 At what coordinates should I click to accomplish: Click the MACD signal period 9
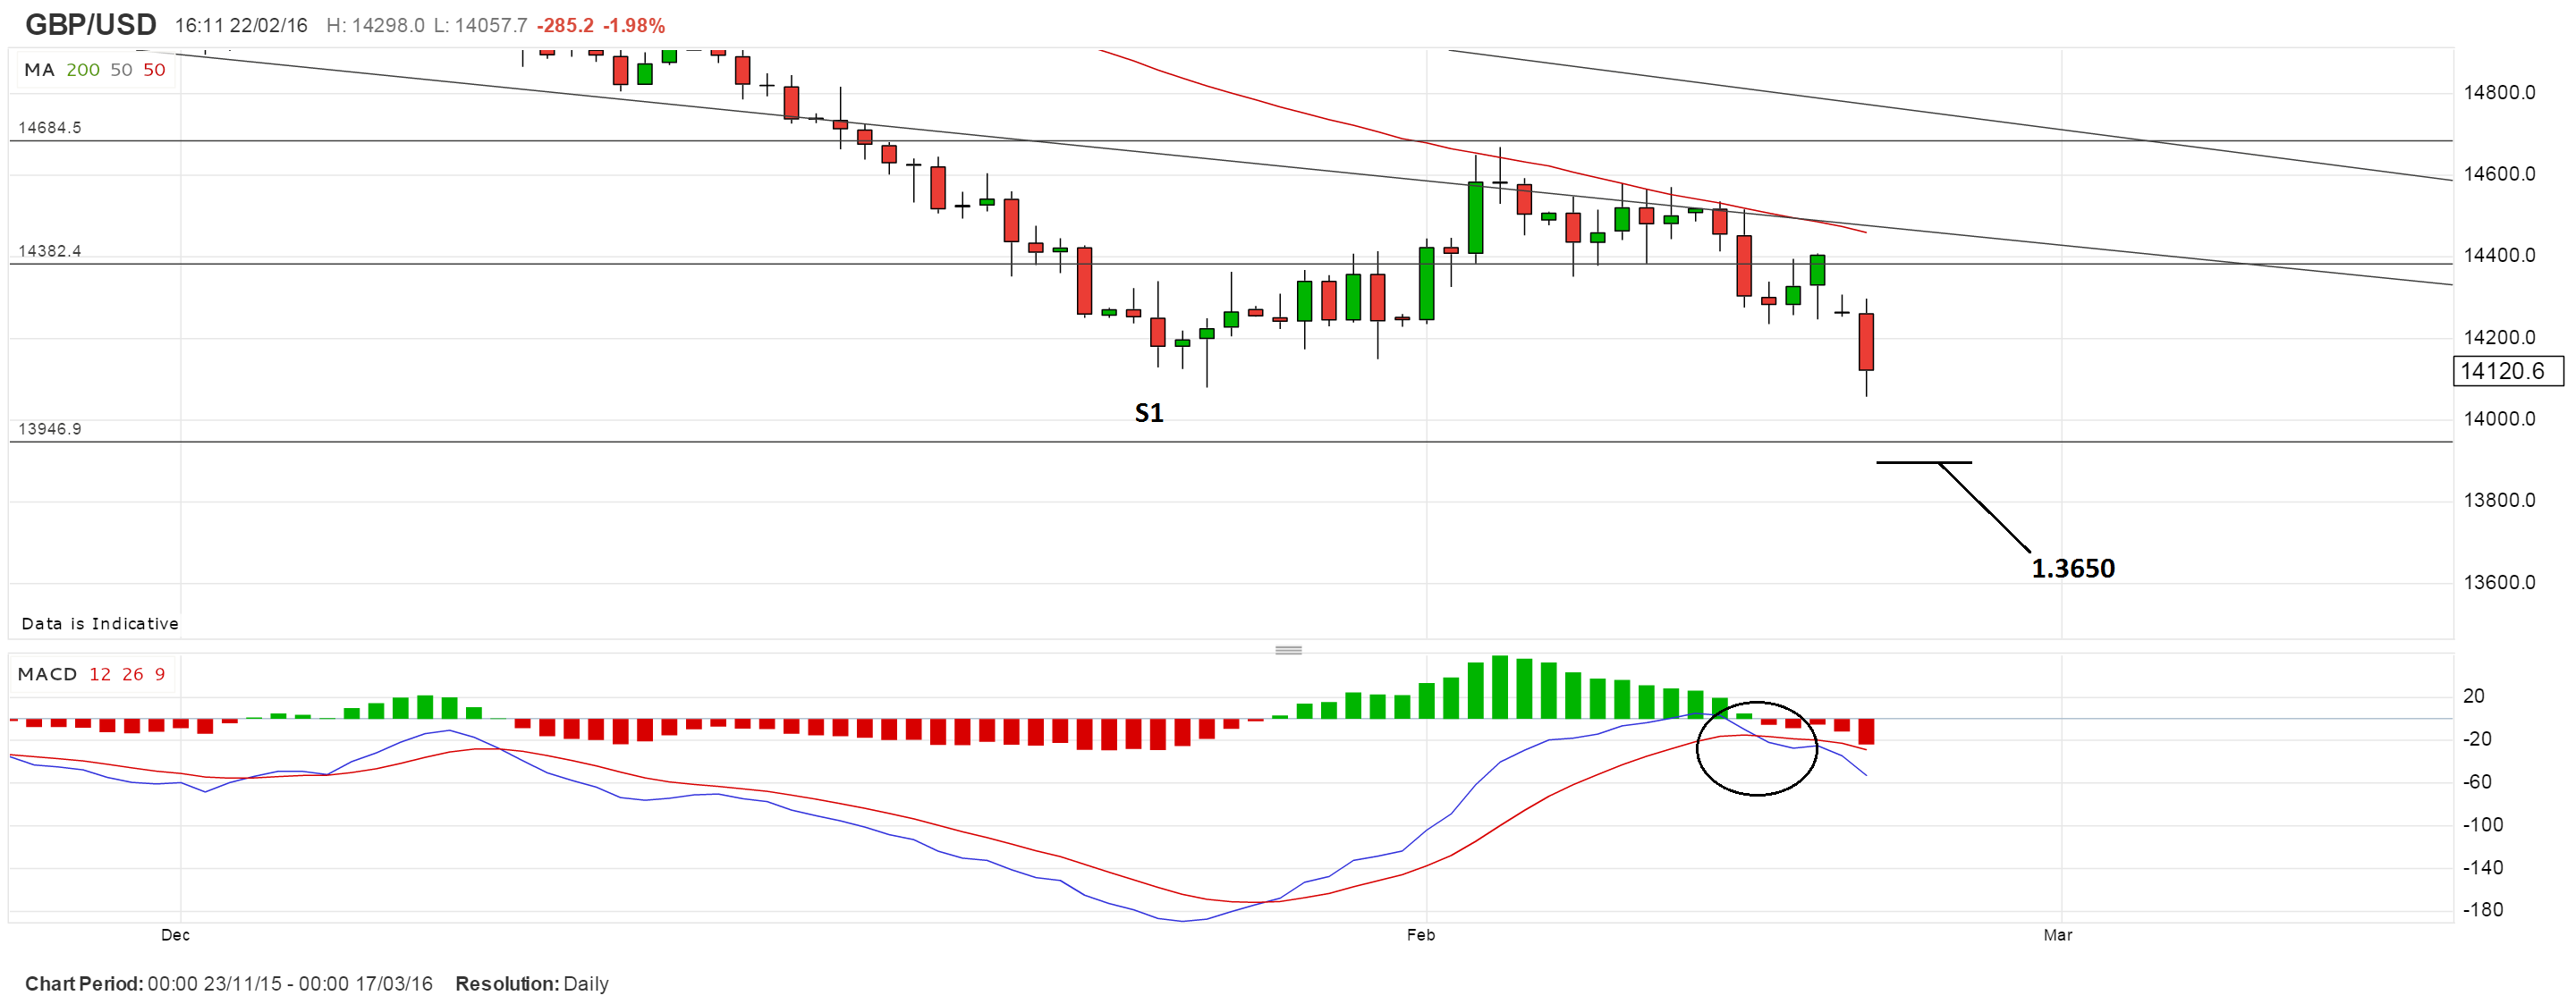[x=160, y=674]
